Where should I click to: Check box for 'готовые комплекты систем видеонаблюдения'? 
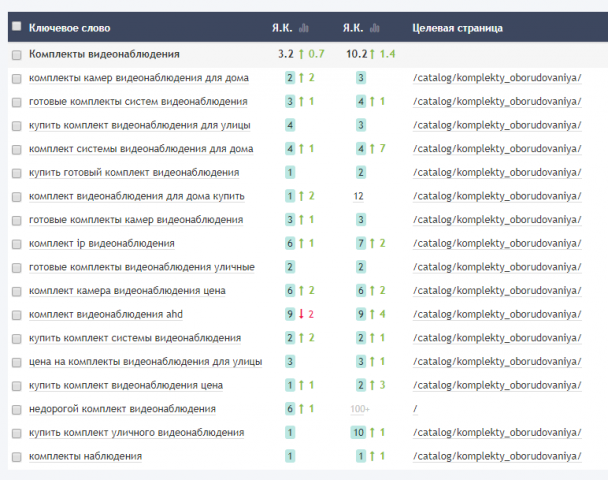[x=17, y=103]
